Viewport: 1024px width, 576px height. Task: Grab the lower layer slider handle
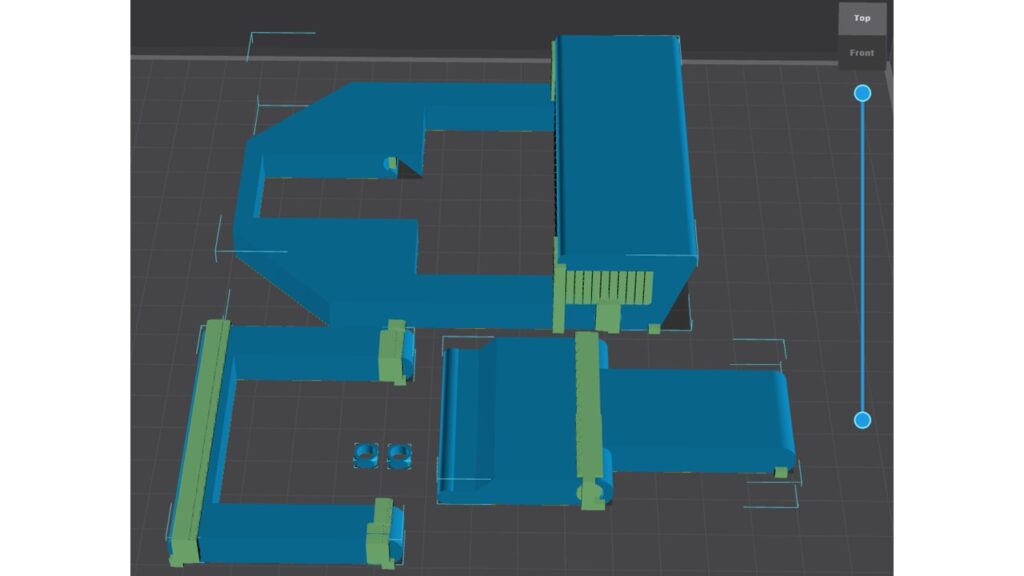click(863, 421)
